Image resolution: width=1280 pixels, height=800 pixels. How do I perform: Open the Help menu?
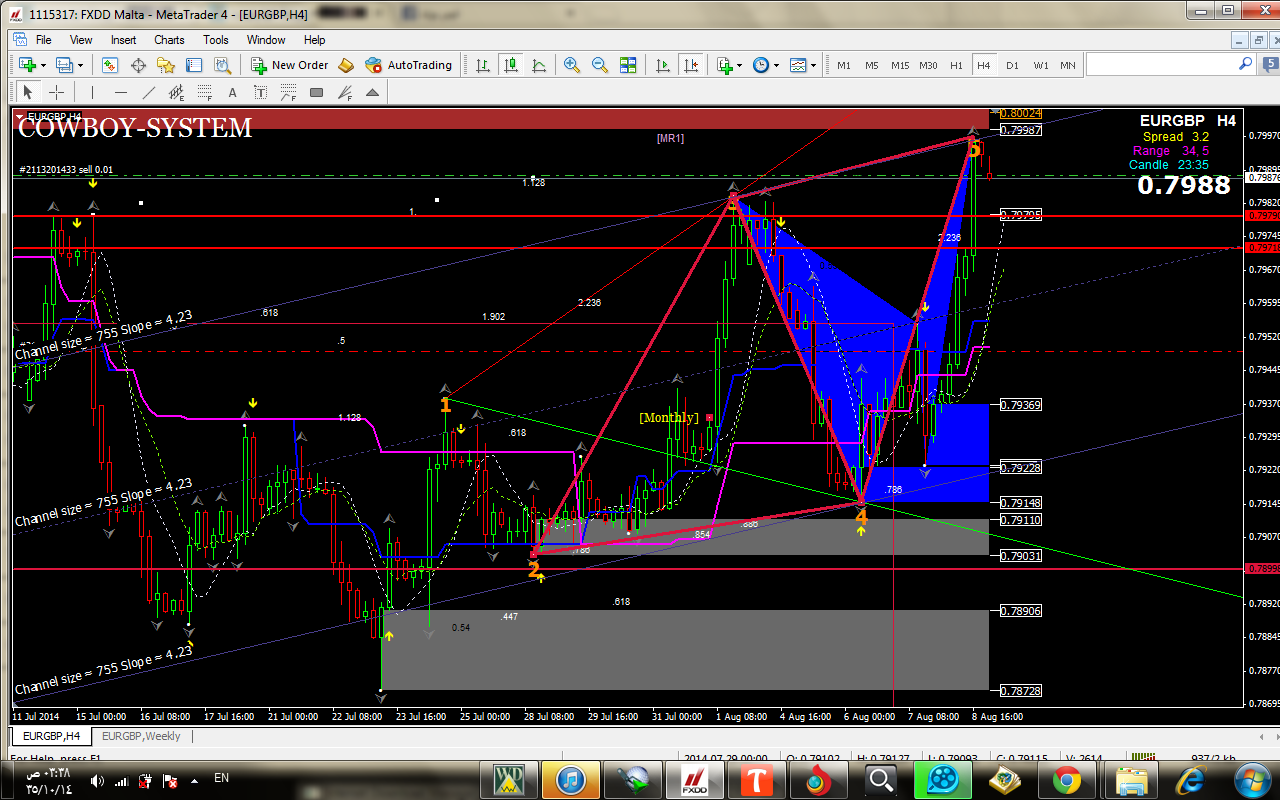[315, 40]
